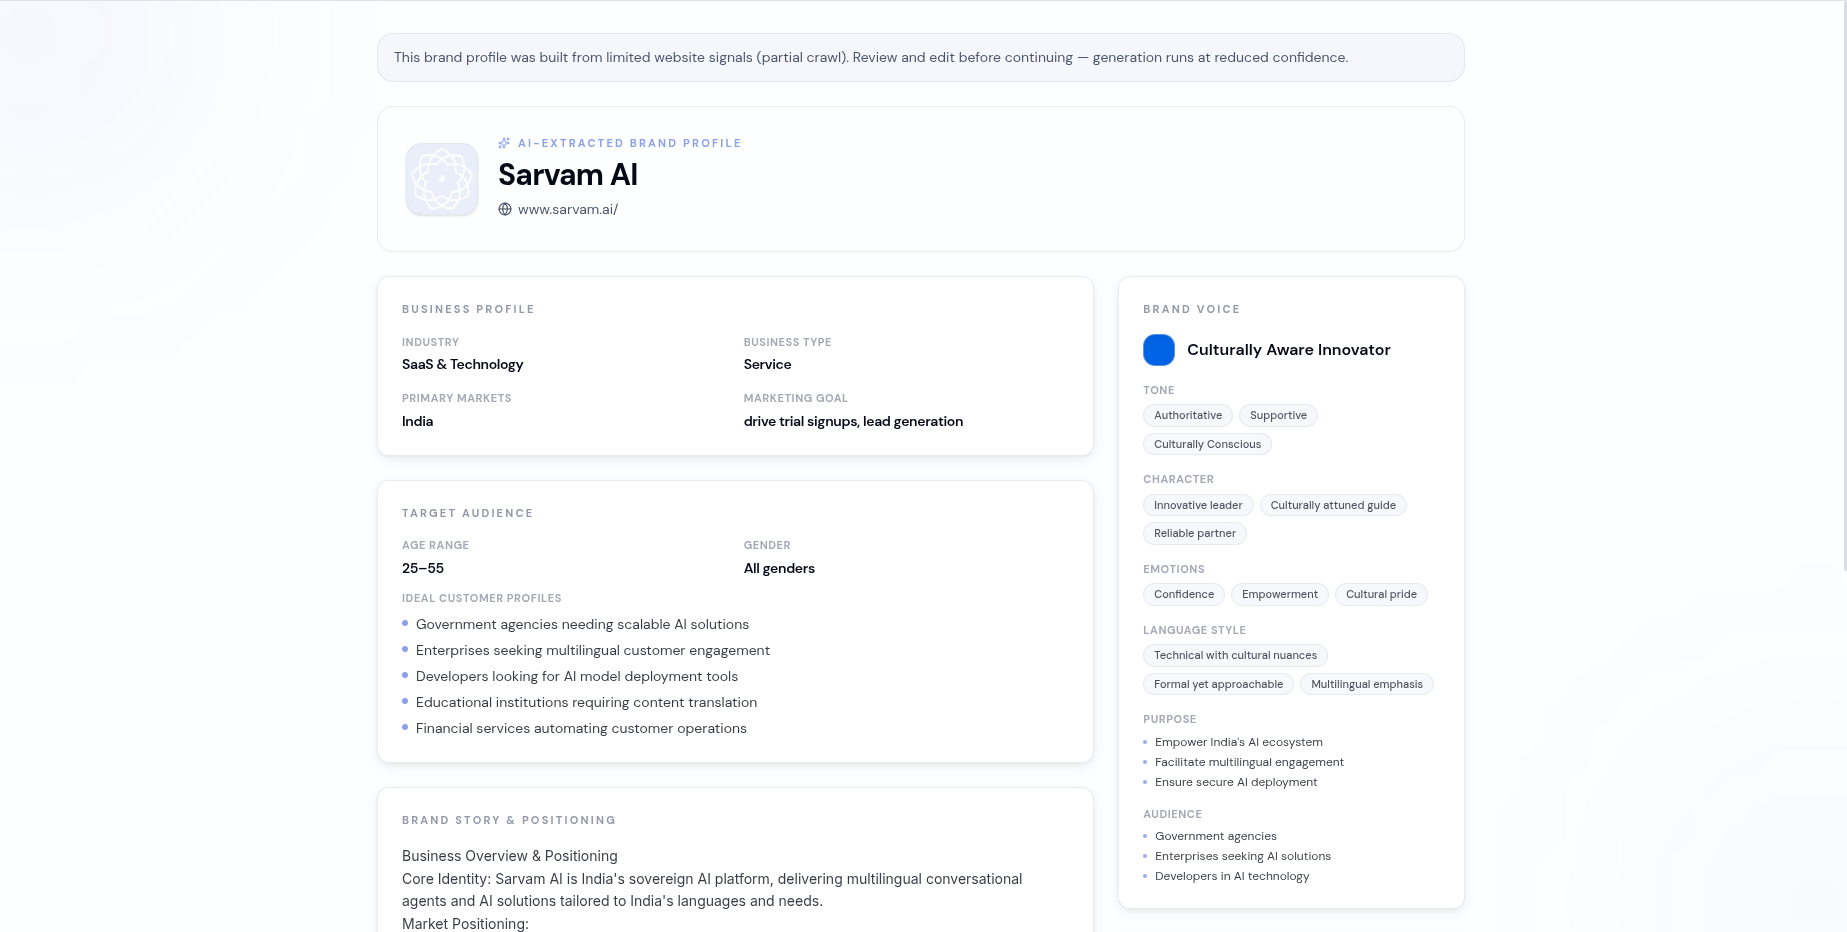Click Government agencies needing scalable AI solutions
The image size is (1847, 932).
(582, 625)
